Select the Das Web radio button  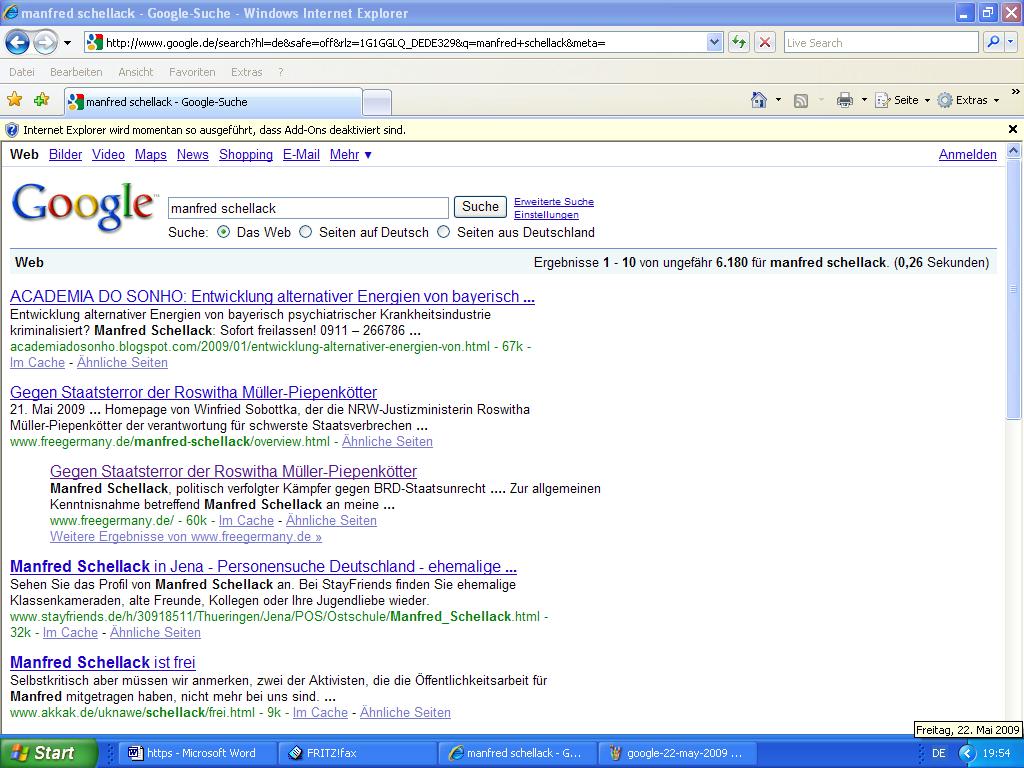coord(223,232)
